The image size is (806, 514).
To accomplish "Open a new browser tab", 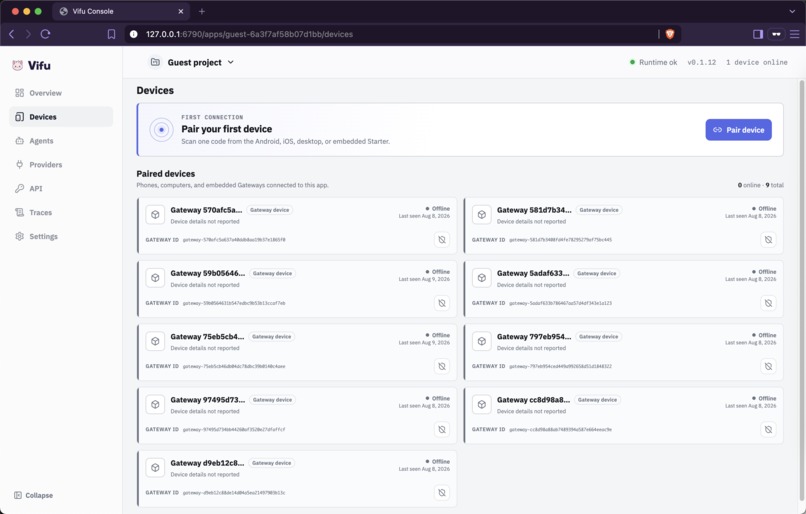I will (202, 11).
